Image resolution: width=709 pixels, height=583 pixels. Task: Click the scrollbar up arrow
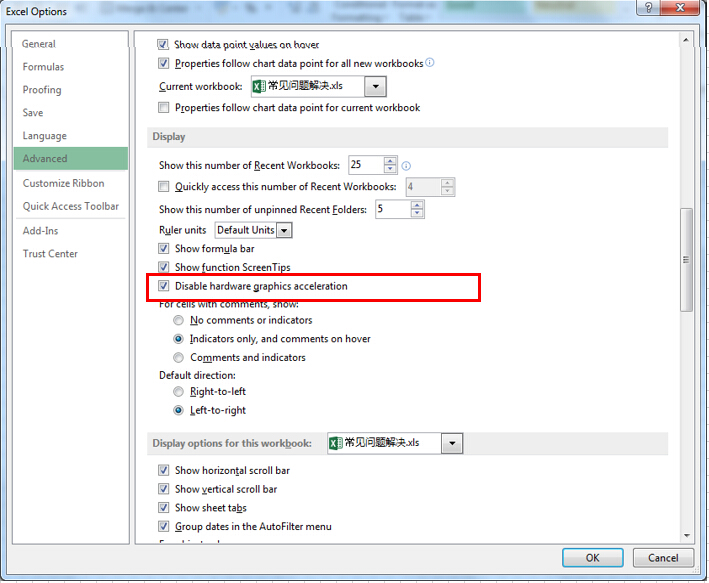(686, 40)
